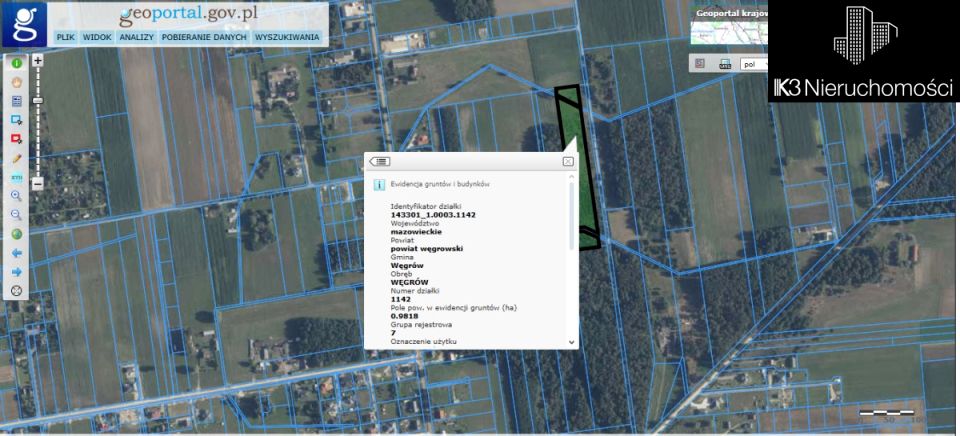Open the pol language dropdown
Screen dimensions: 960x436
coord(753,64)
